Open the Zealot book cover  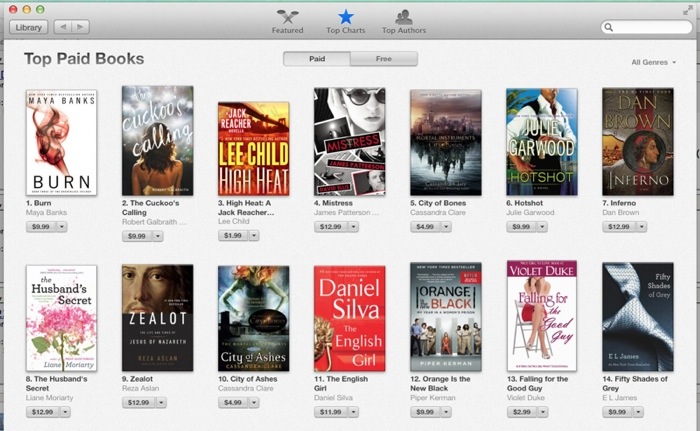pos(158,318)
